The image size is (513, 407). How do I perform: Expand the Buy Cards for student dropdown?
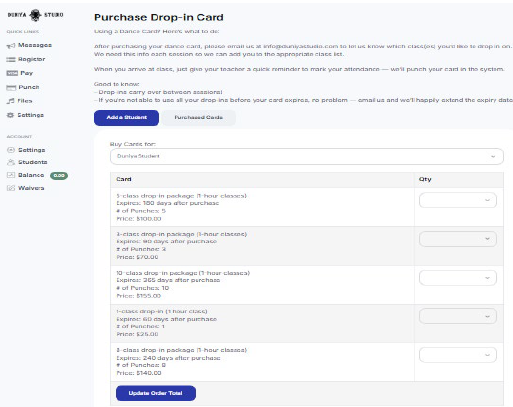click(307, 156)
